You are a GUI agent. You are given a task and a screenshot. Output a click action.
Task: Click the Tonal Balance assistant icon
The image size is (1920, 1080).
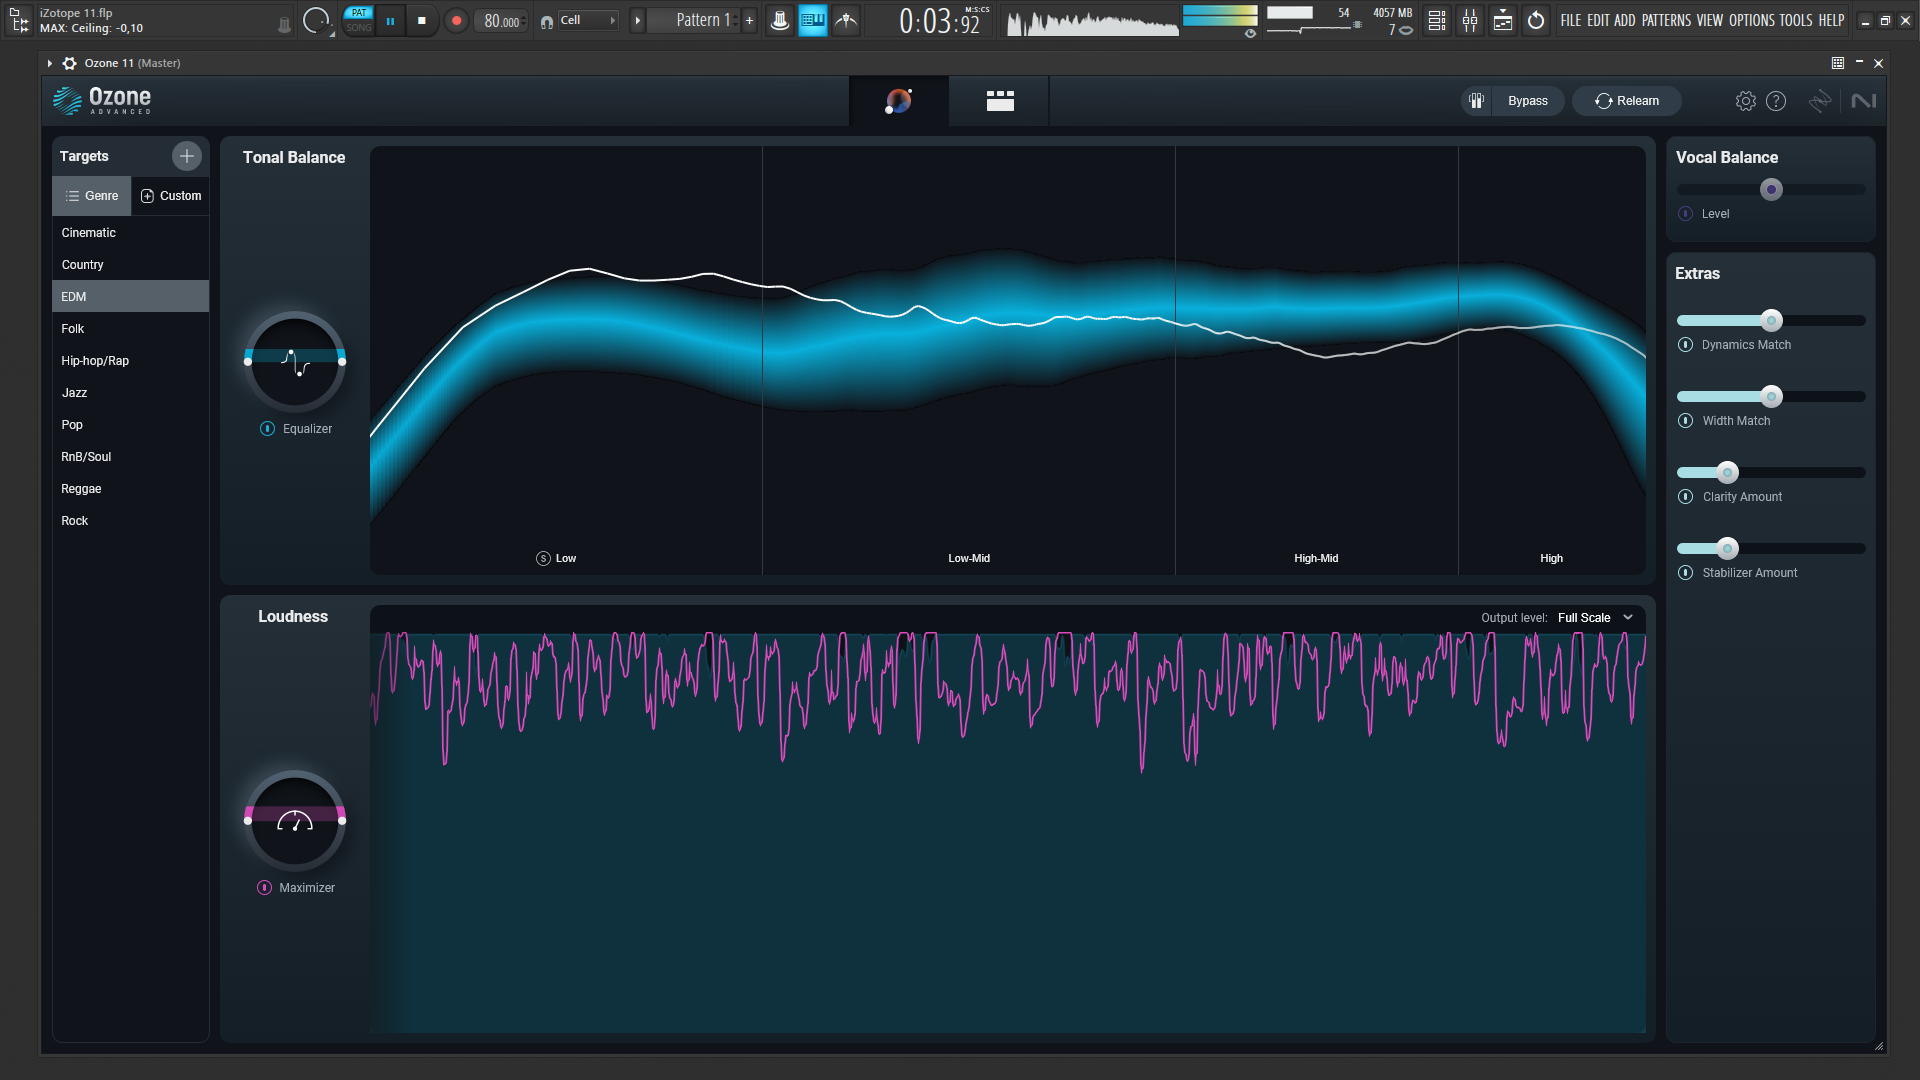pos(898,100)
